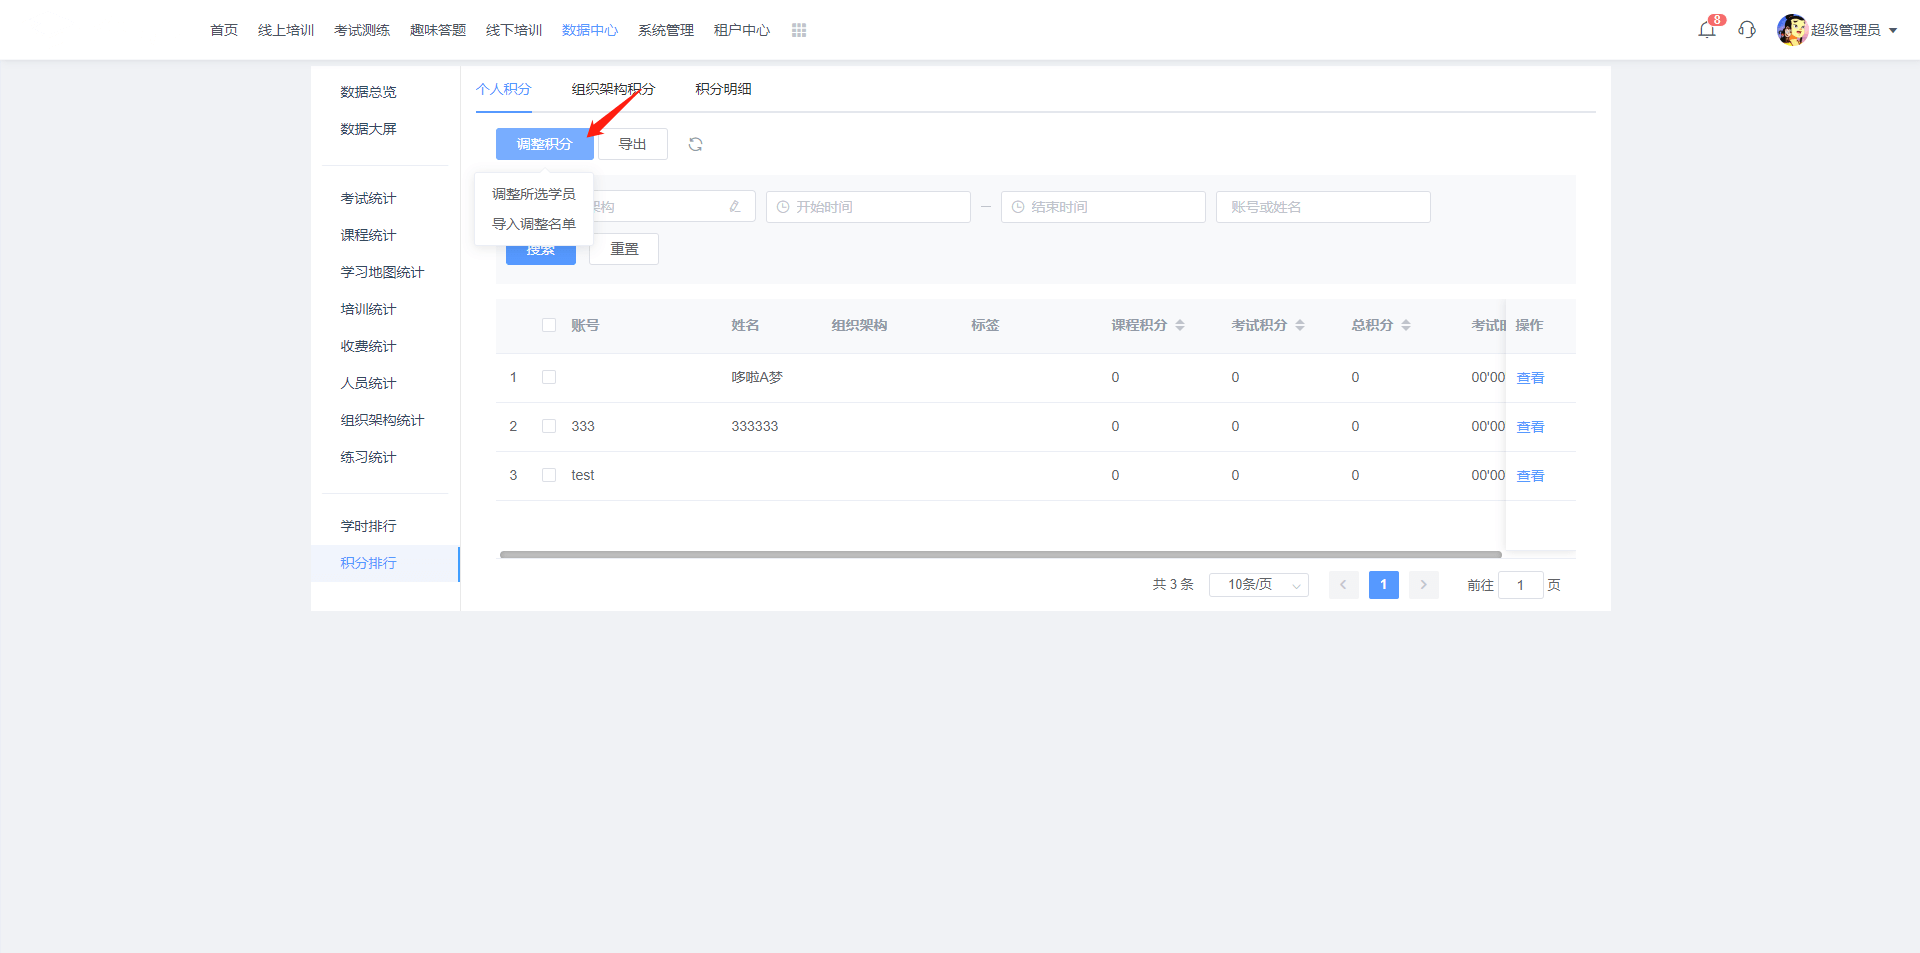Check the checkbox for row 333
Viewport: 1920px width, 953px height.
(549, 426)
